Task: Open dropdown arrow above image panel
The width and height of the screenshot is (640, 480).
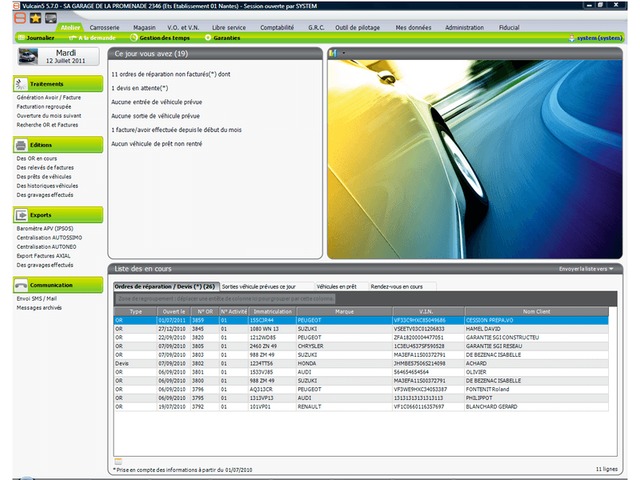Action: coord(344,53)
